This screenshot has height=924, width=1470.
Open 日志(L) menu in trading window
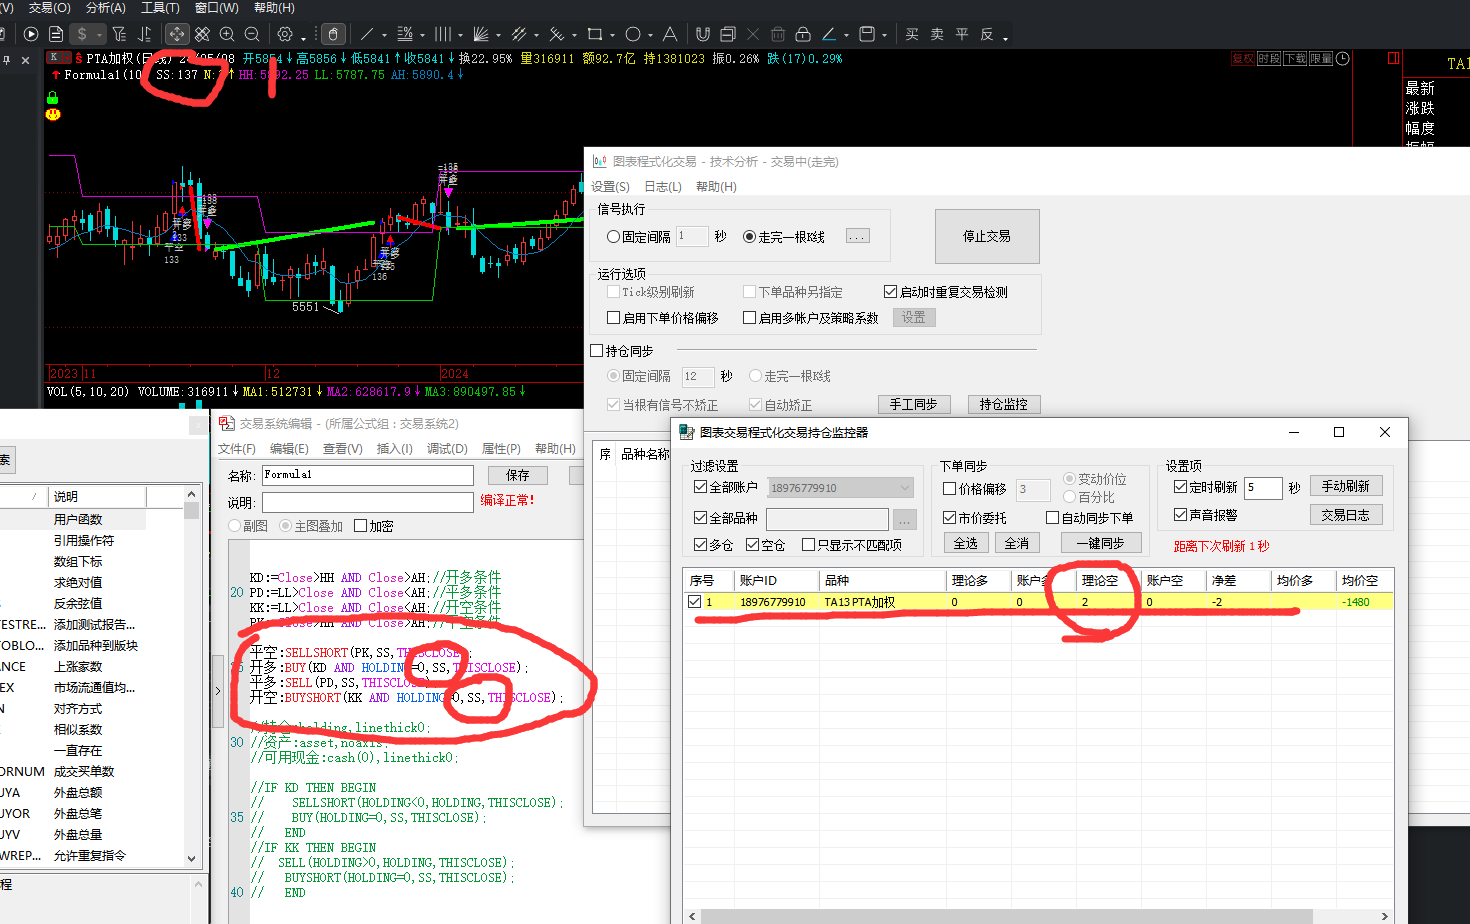pyautogui.click(x=663, y=187)
